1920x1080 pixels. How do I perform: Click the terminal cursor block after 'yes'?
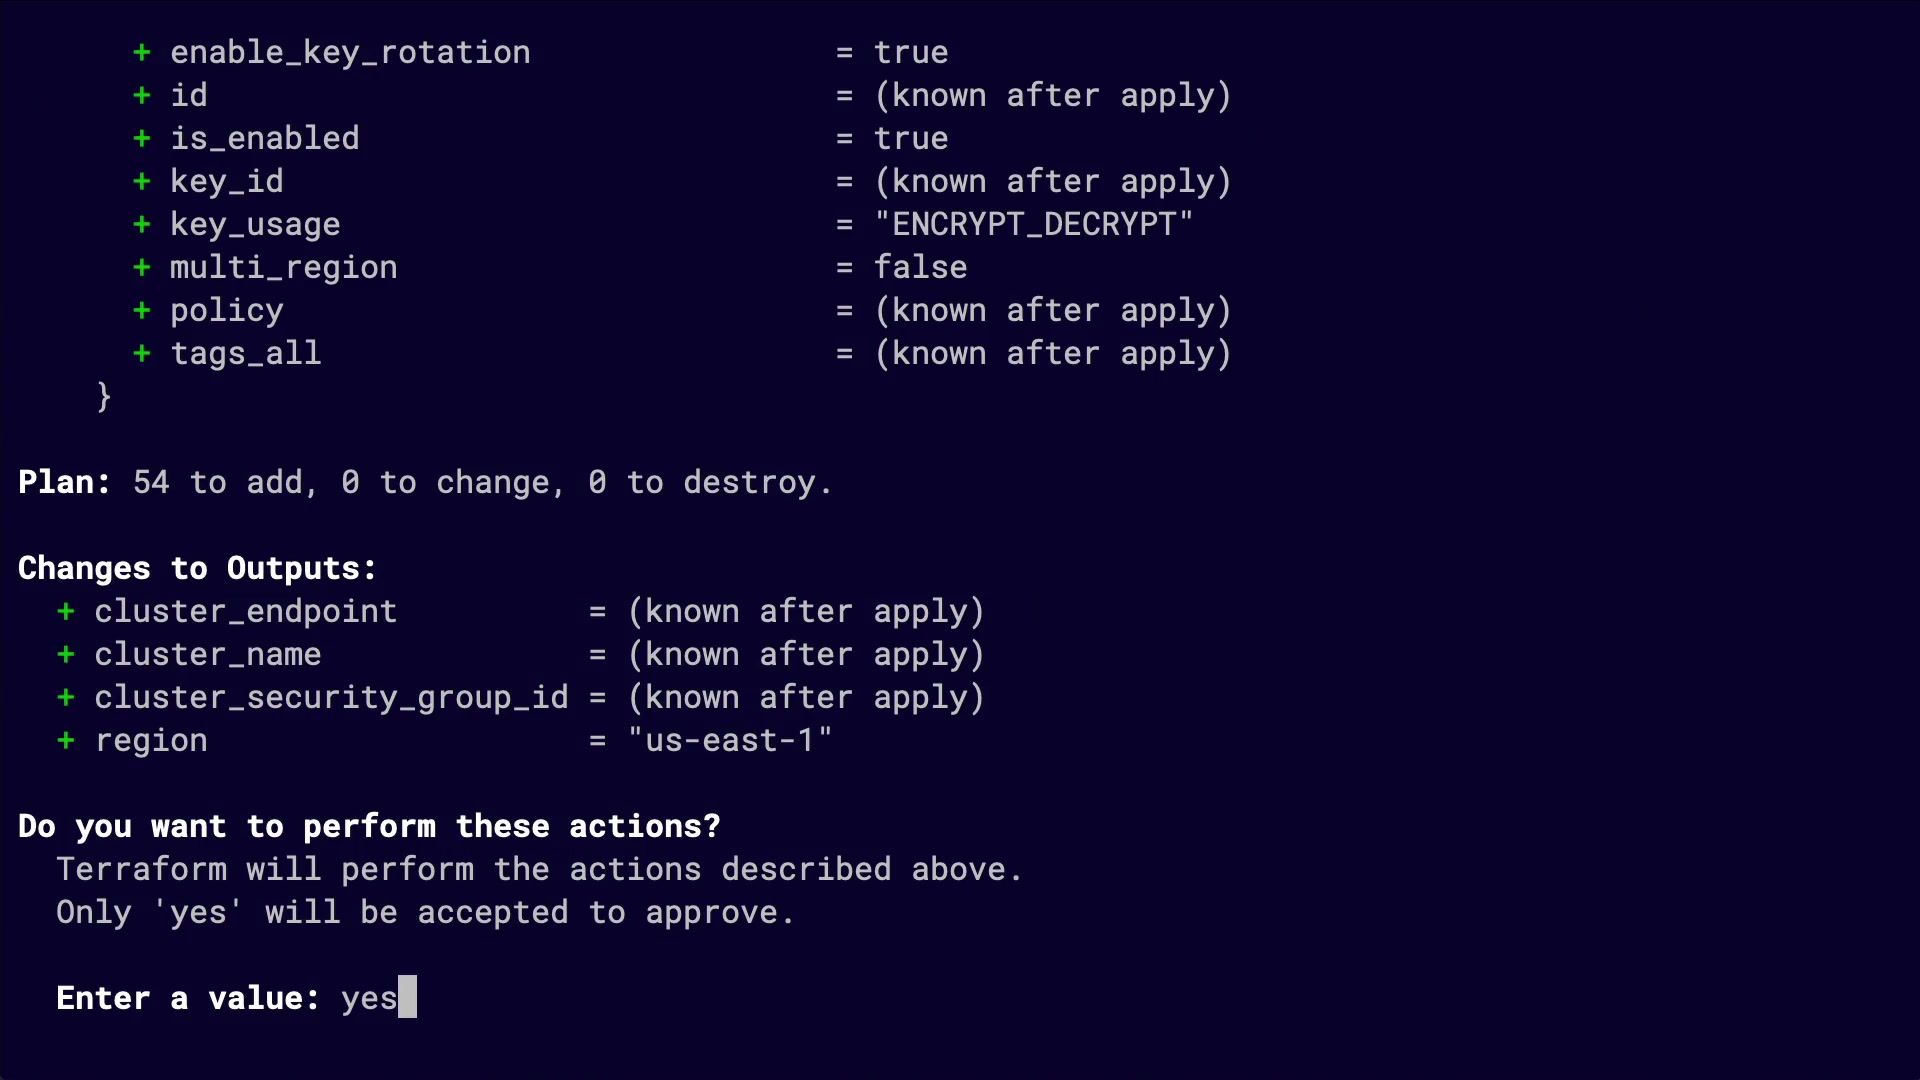[407, 997]
